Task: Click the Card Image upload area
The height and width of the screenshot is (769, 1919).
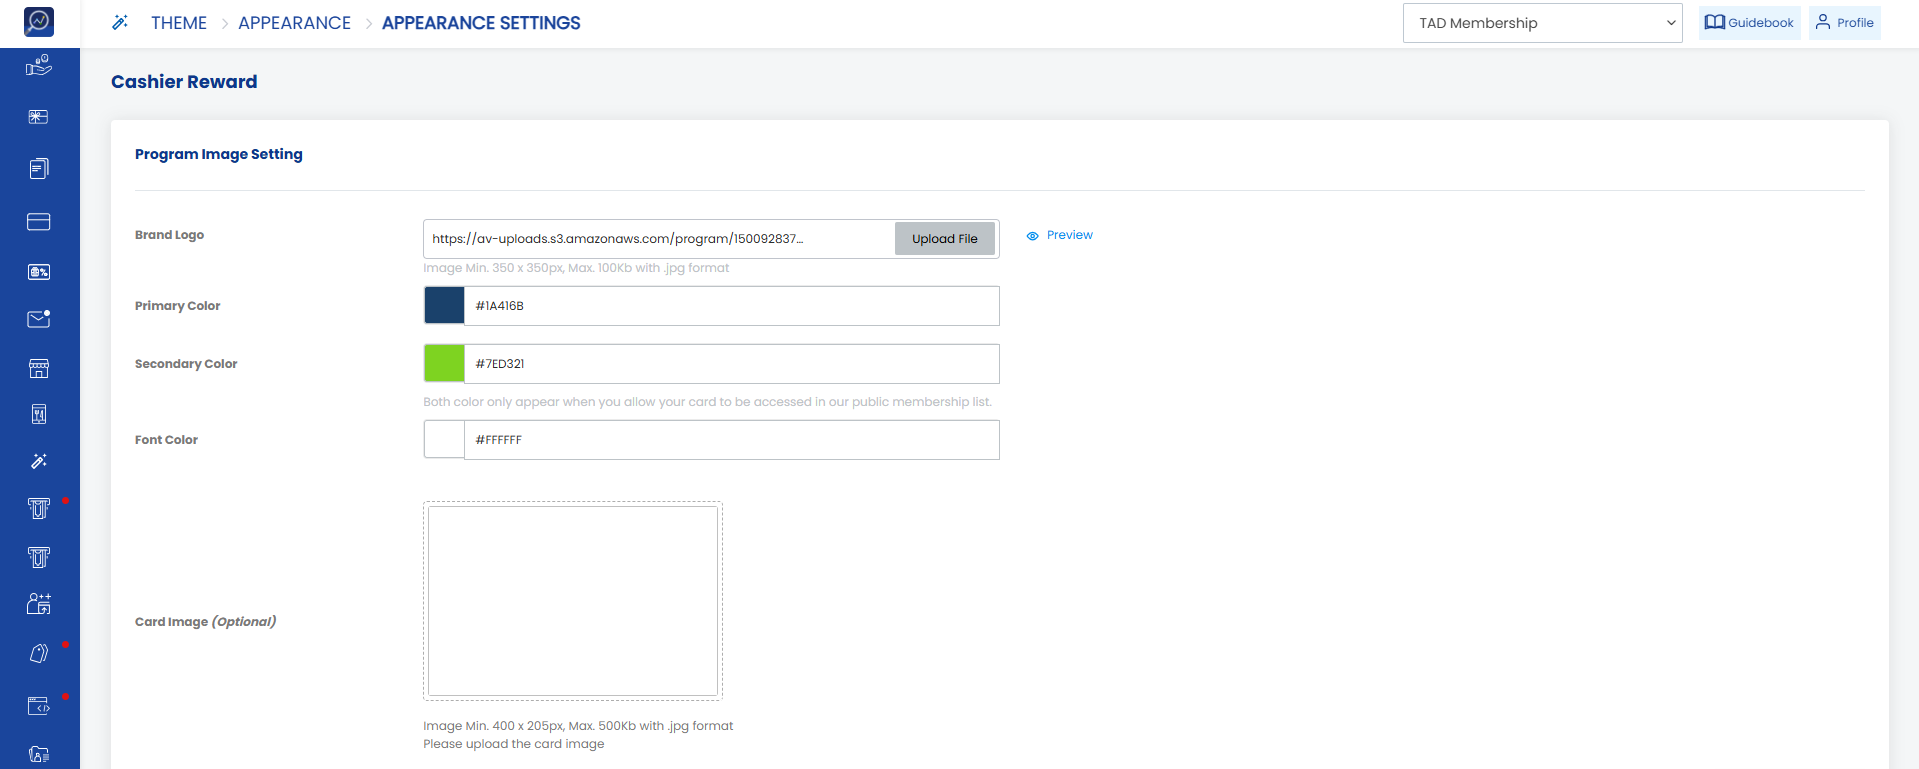Action: click(573, 601)
